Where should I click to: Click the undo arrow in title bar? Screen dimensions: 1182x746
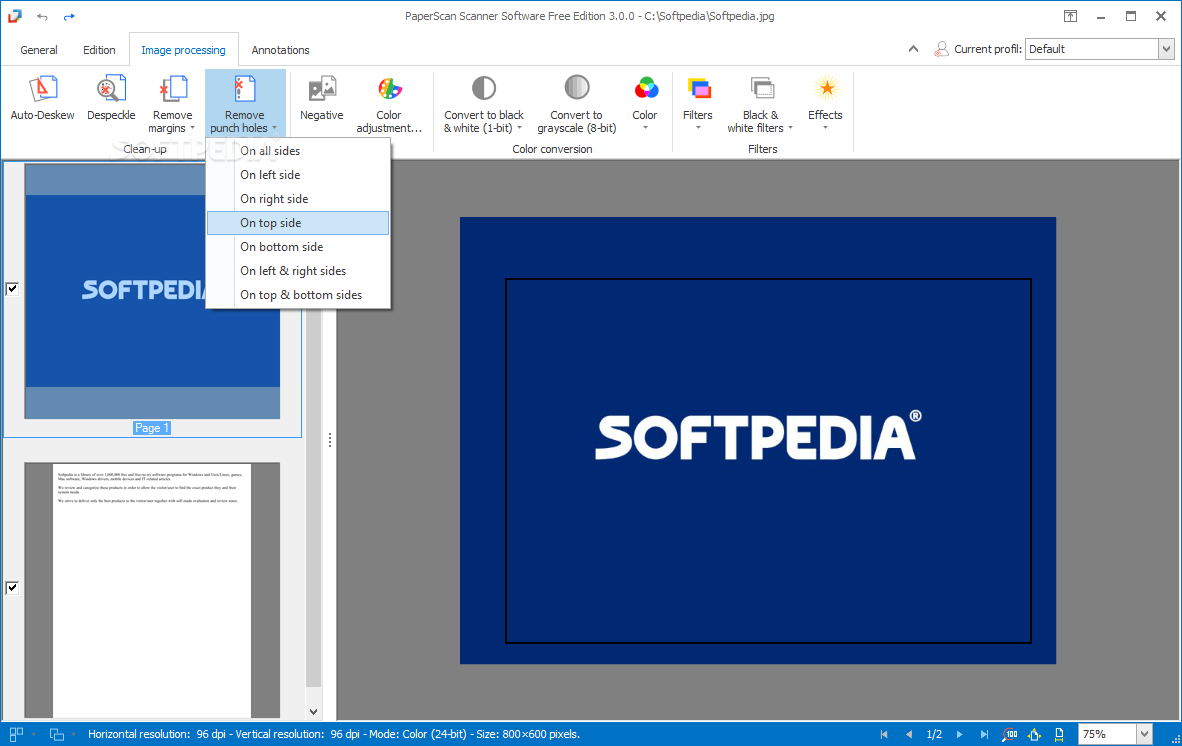(x=42, y=17)
